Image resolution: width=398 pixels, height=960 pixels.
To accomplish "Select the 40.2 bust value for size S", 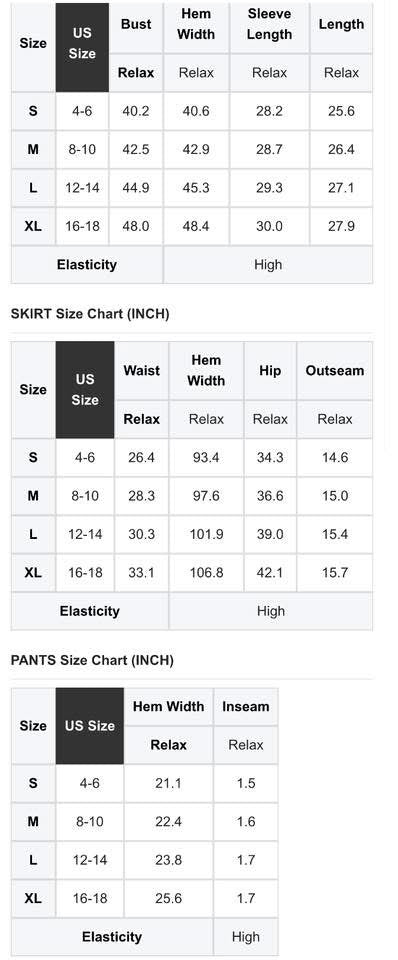I will tap(136, 111).
